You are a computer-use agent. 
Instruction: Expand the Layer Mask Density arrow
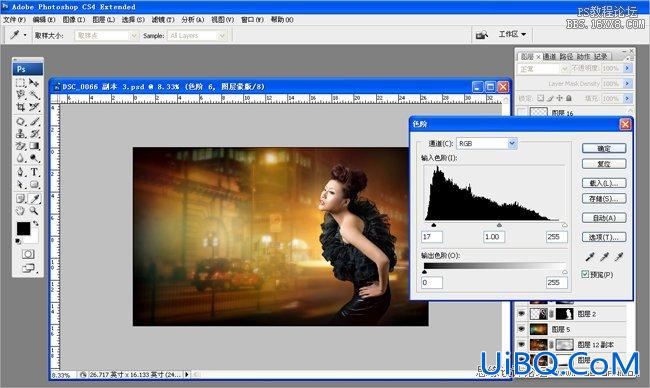point(628,83)
